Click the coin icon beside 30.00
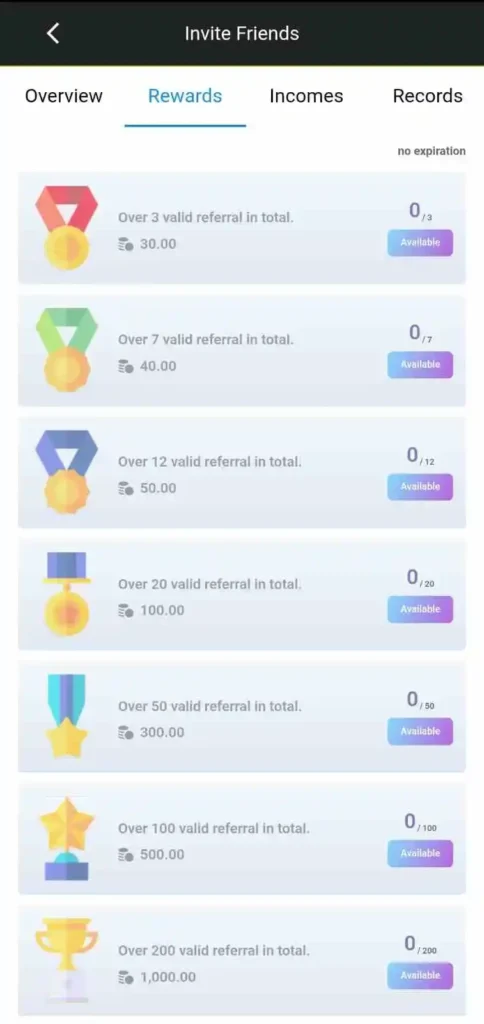 click(126, 244)
